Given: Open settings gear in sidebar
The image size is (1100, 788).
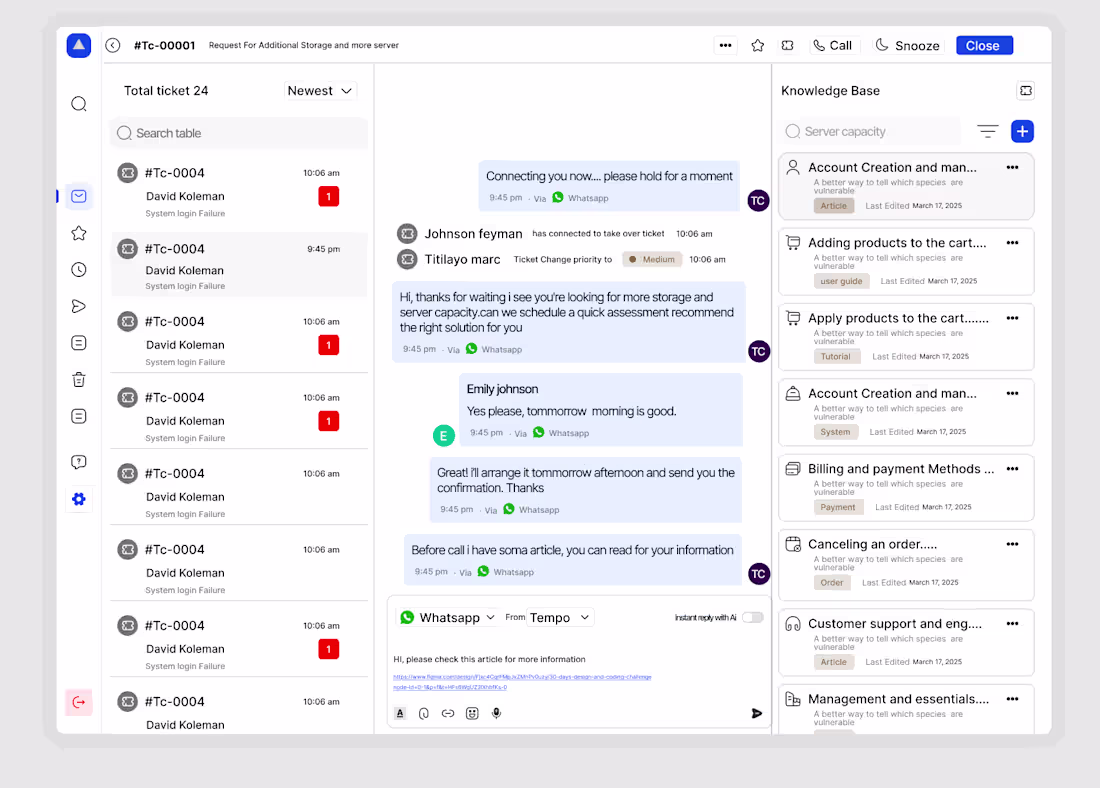Looking at the screenshot, I should (79, 499).
